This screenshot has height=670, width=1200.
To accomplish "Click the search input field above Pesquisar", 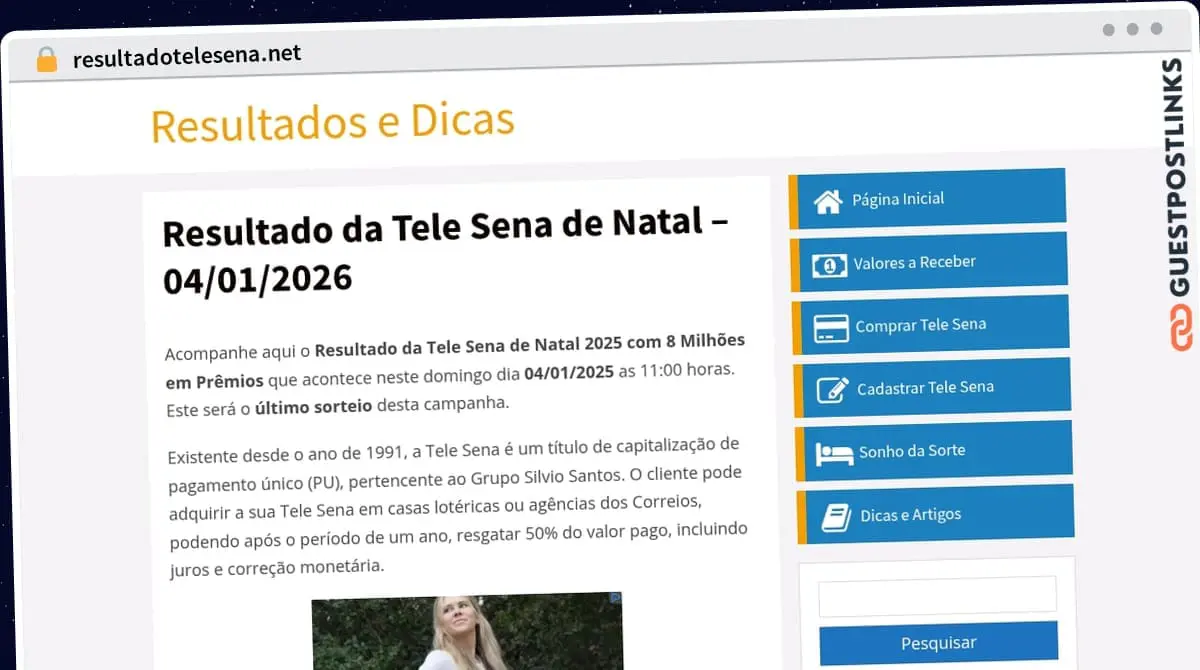I will 937,595.
